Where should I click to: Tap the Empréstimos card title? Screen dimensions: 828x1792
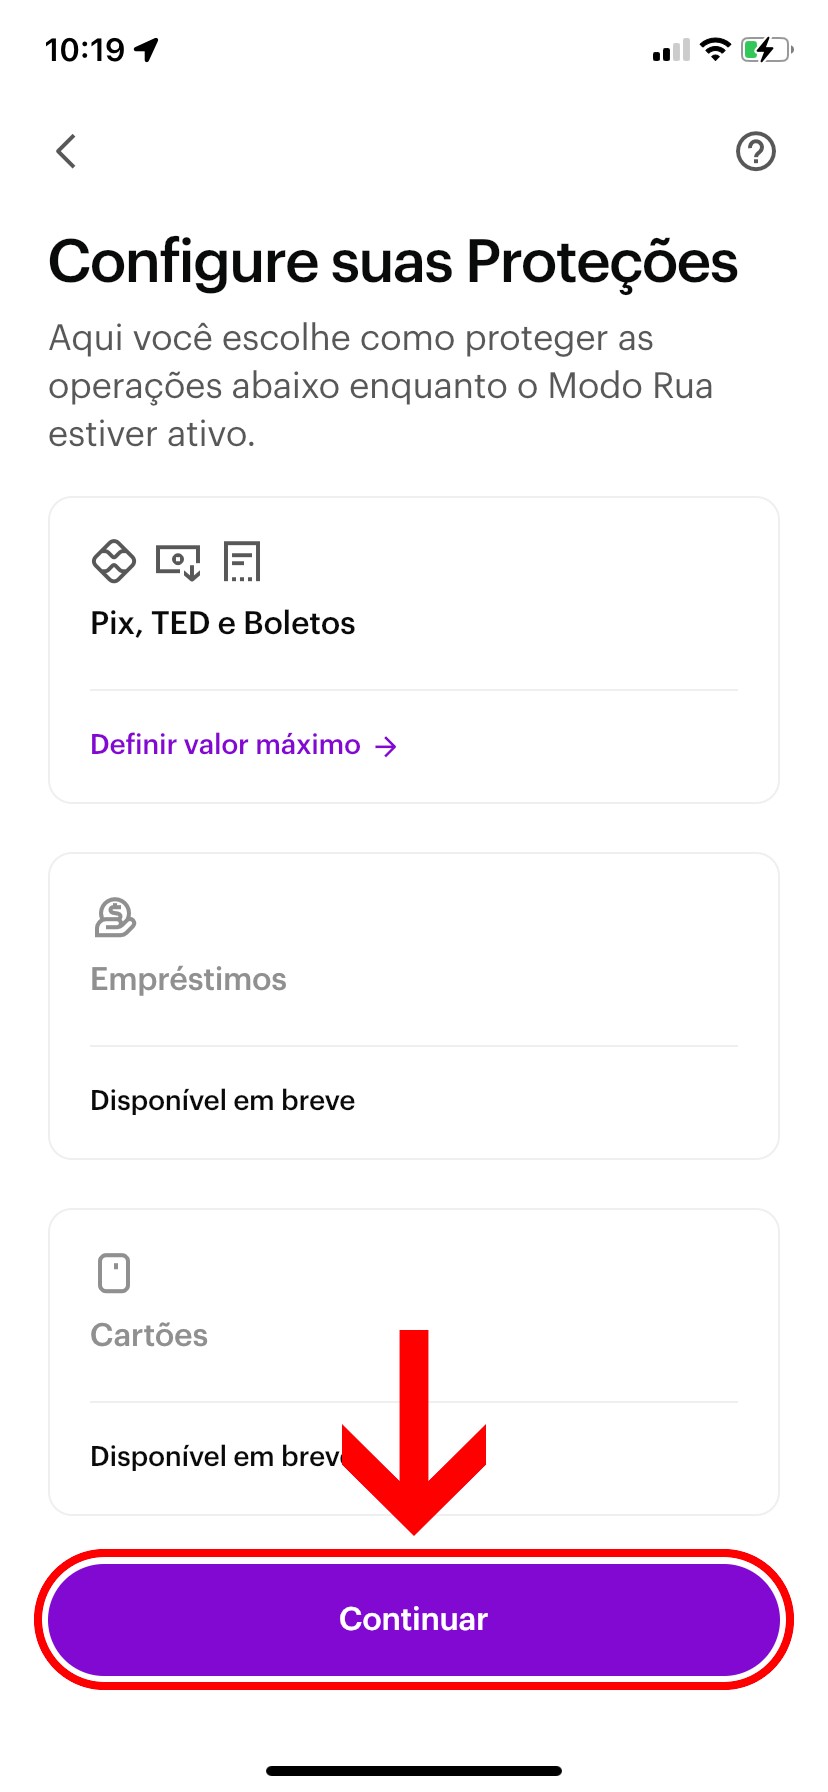tap(188, 979)
